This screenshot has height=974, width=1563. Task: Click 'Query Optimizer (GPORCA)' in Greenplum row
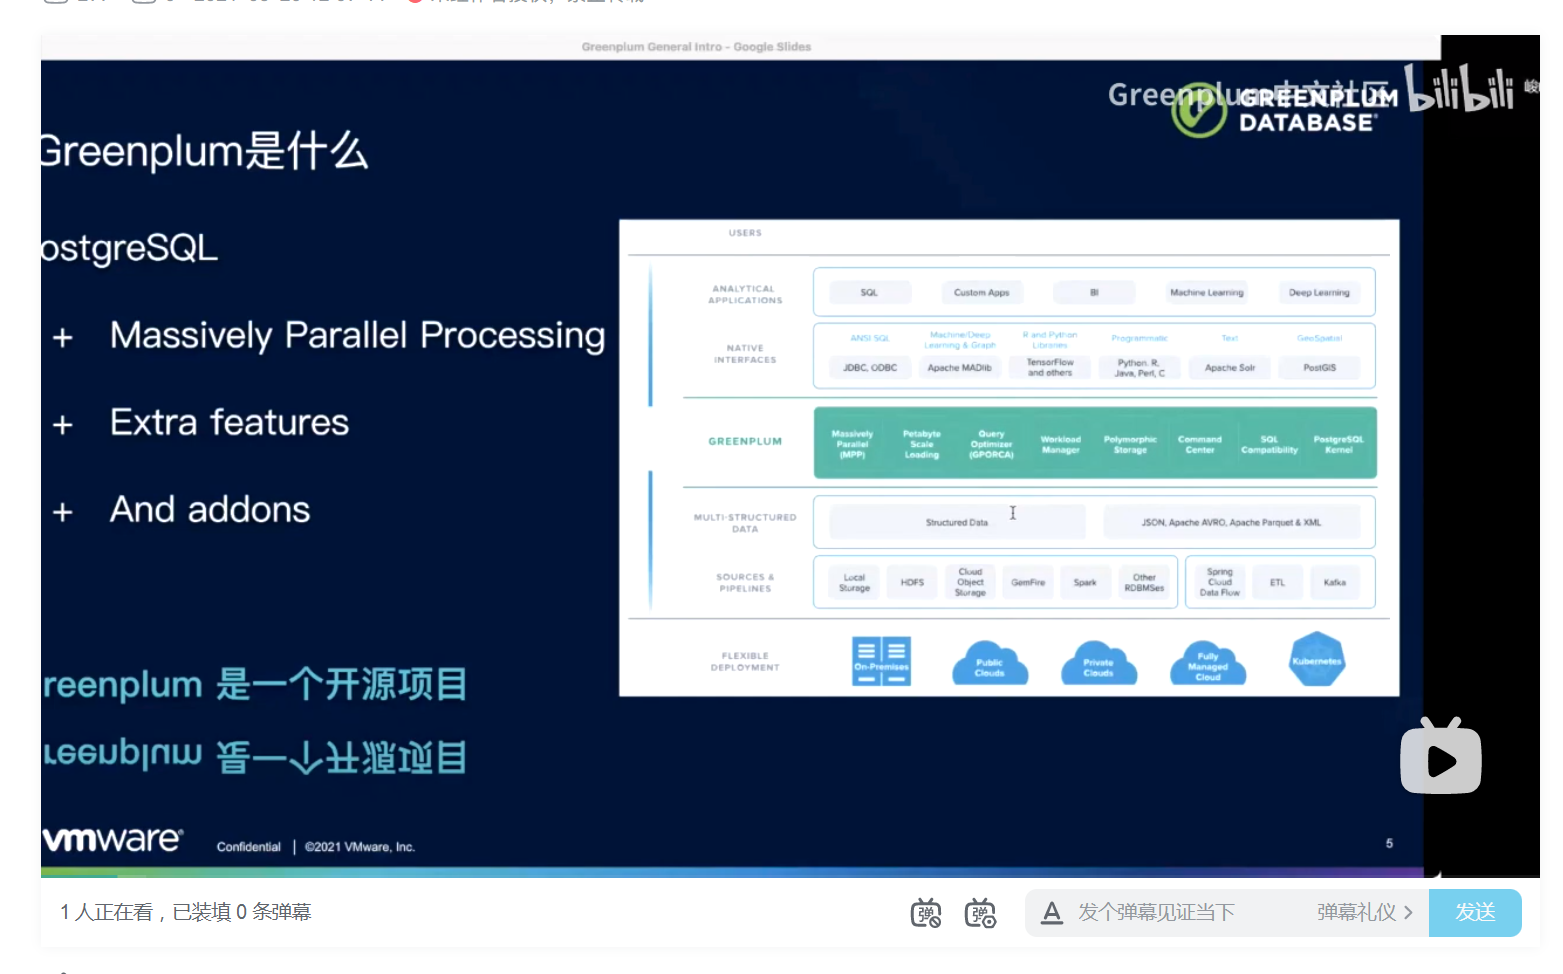coord(991,444)
